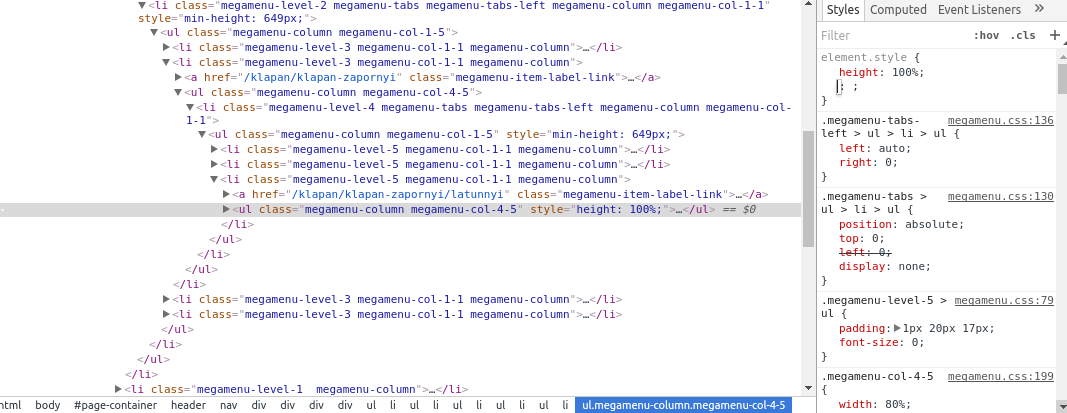
Task: Open megamenu.css:136 source link
Action: pos(1000,120)
